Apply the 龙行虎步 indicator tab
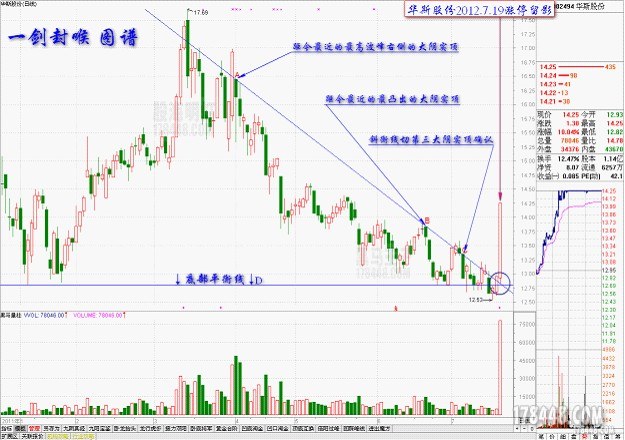Viewport: 625px width, 440px height. [149, 428]
